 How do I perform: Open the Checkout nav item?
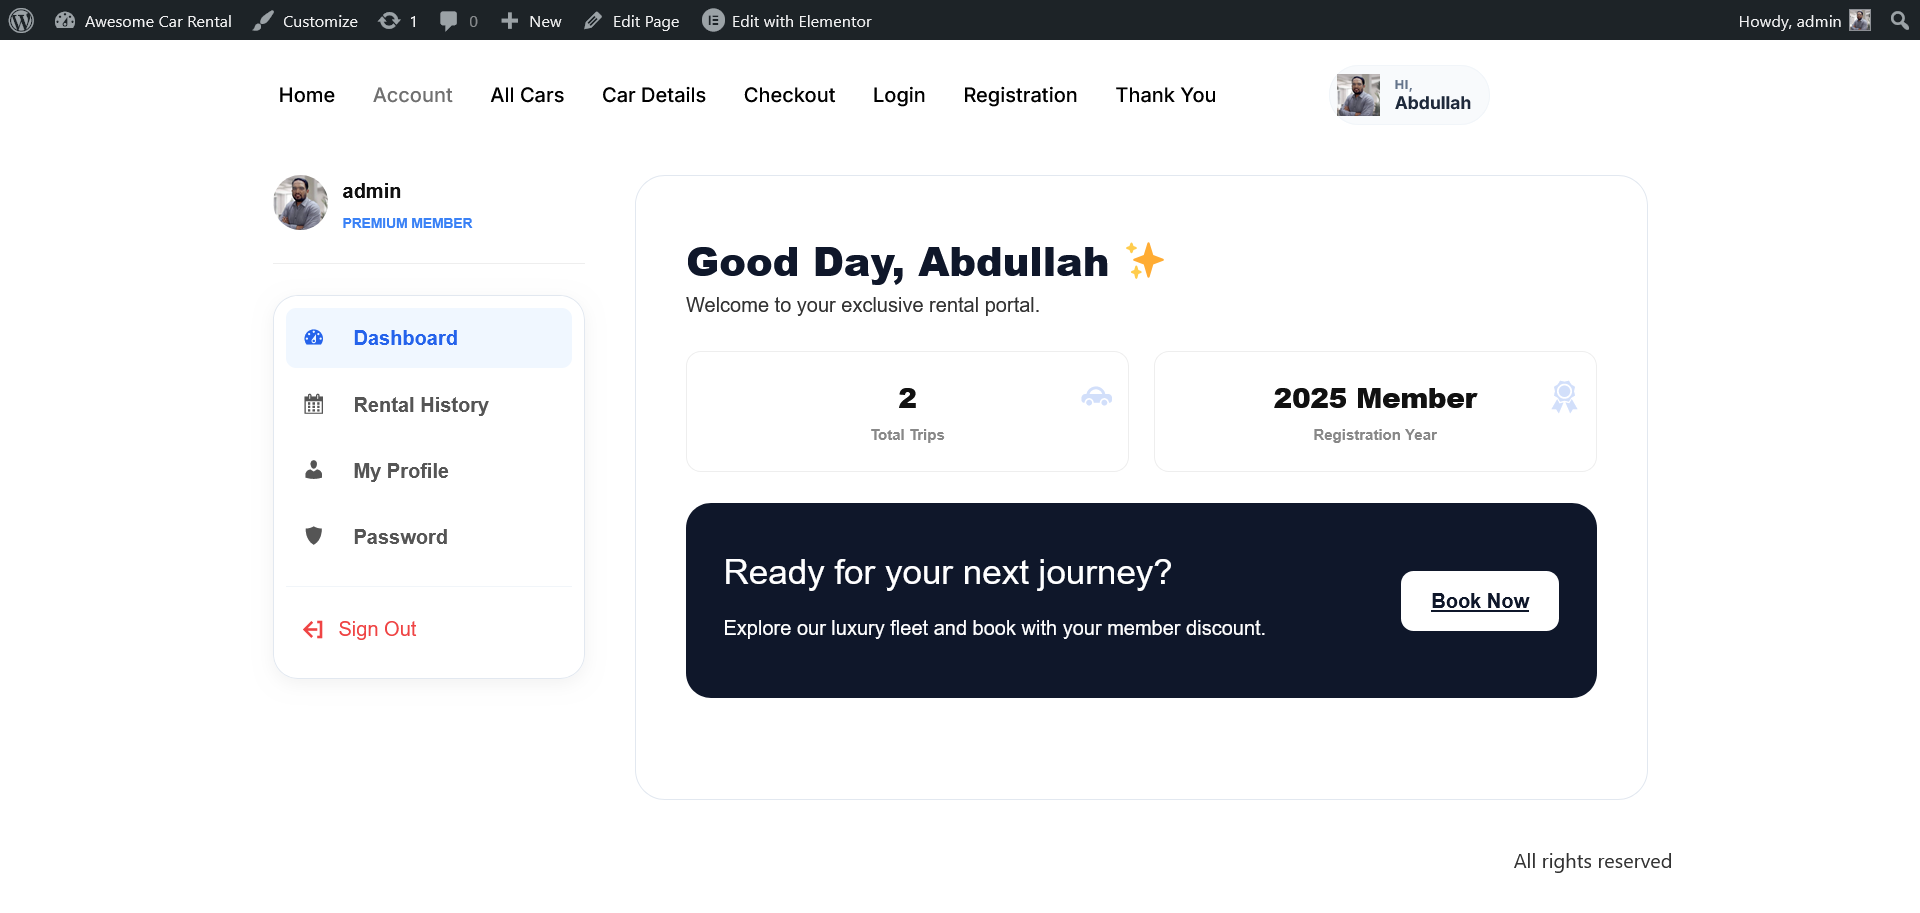tap(789, 95)
